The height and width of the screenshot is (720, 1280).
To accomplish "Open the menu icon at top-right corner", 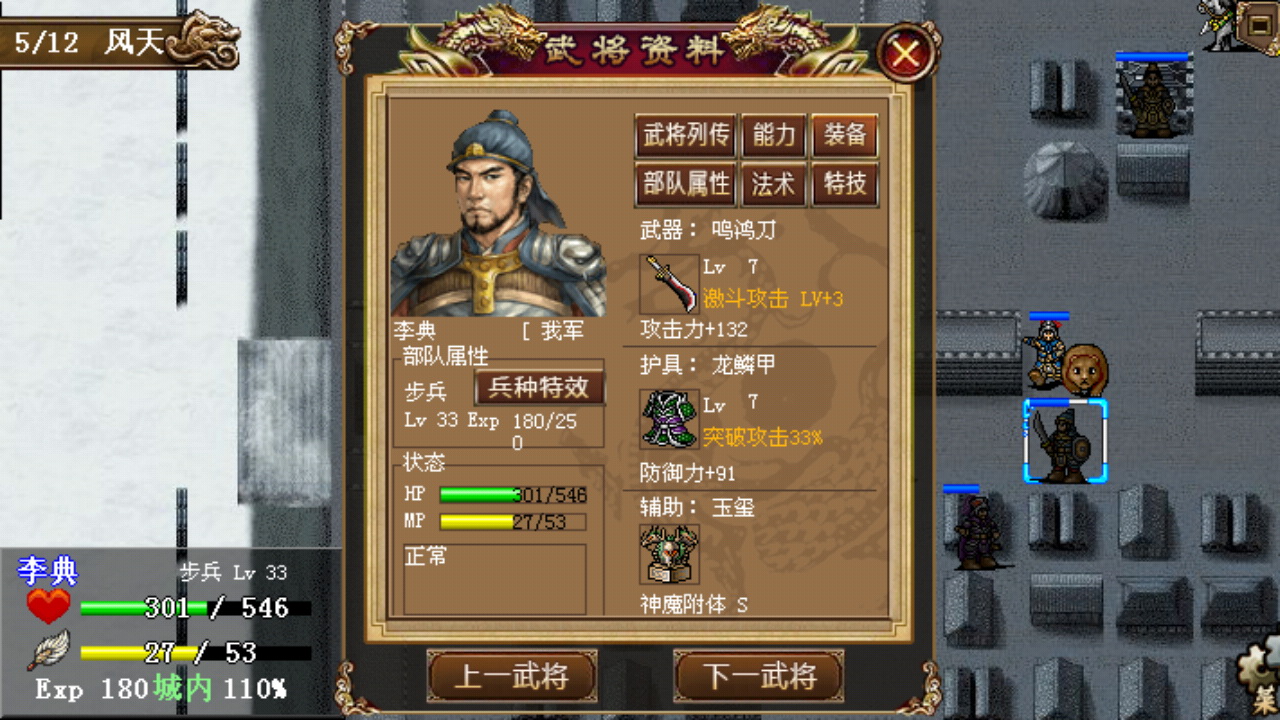I will tap(1256, 23).
